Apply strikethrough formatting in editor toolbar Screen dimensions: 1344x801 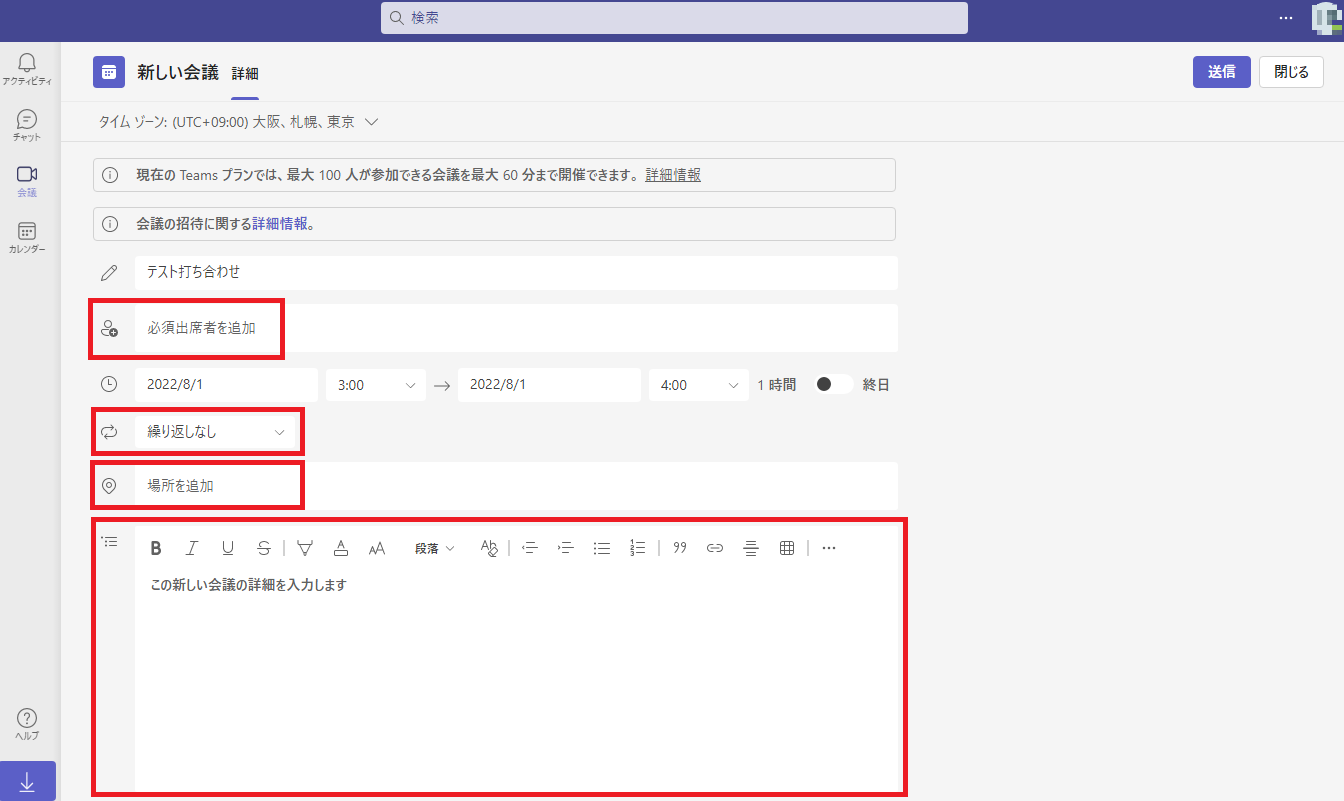tap(263, 548)
